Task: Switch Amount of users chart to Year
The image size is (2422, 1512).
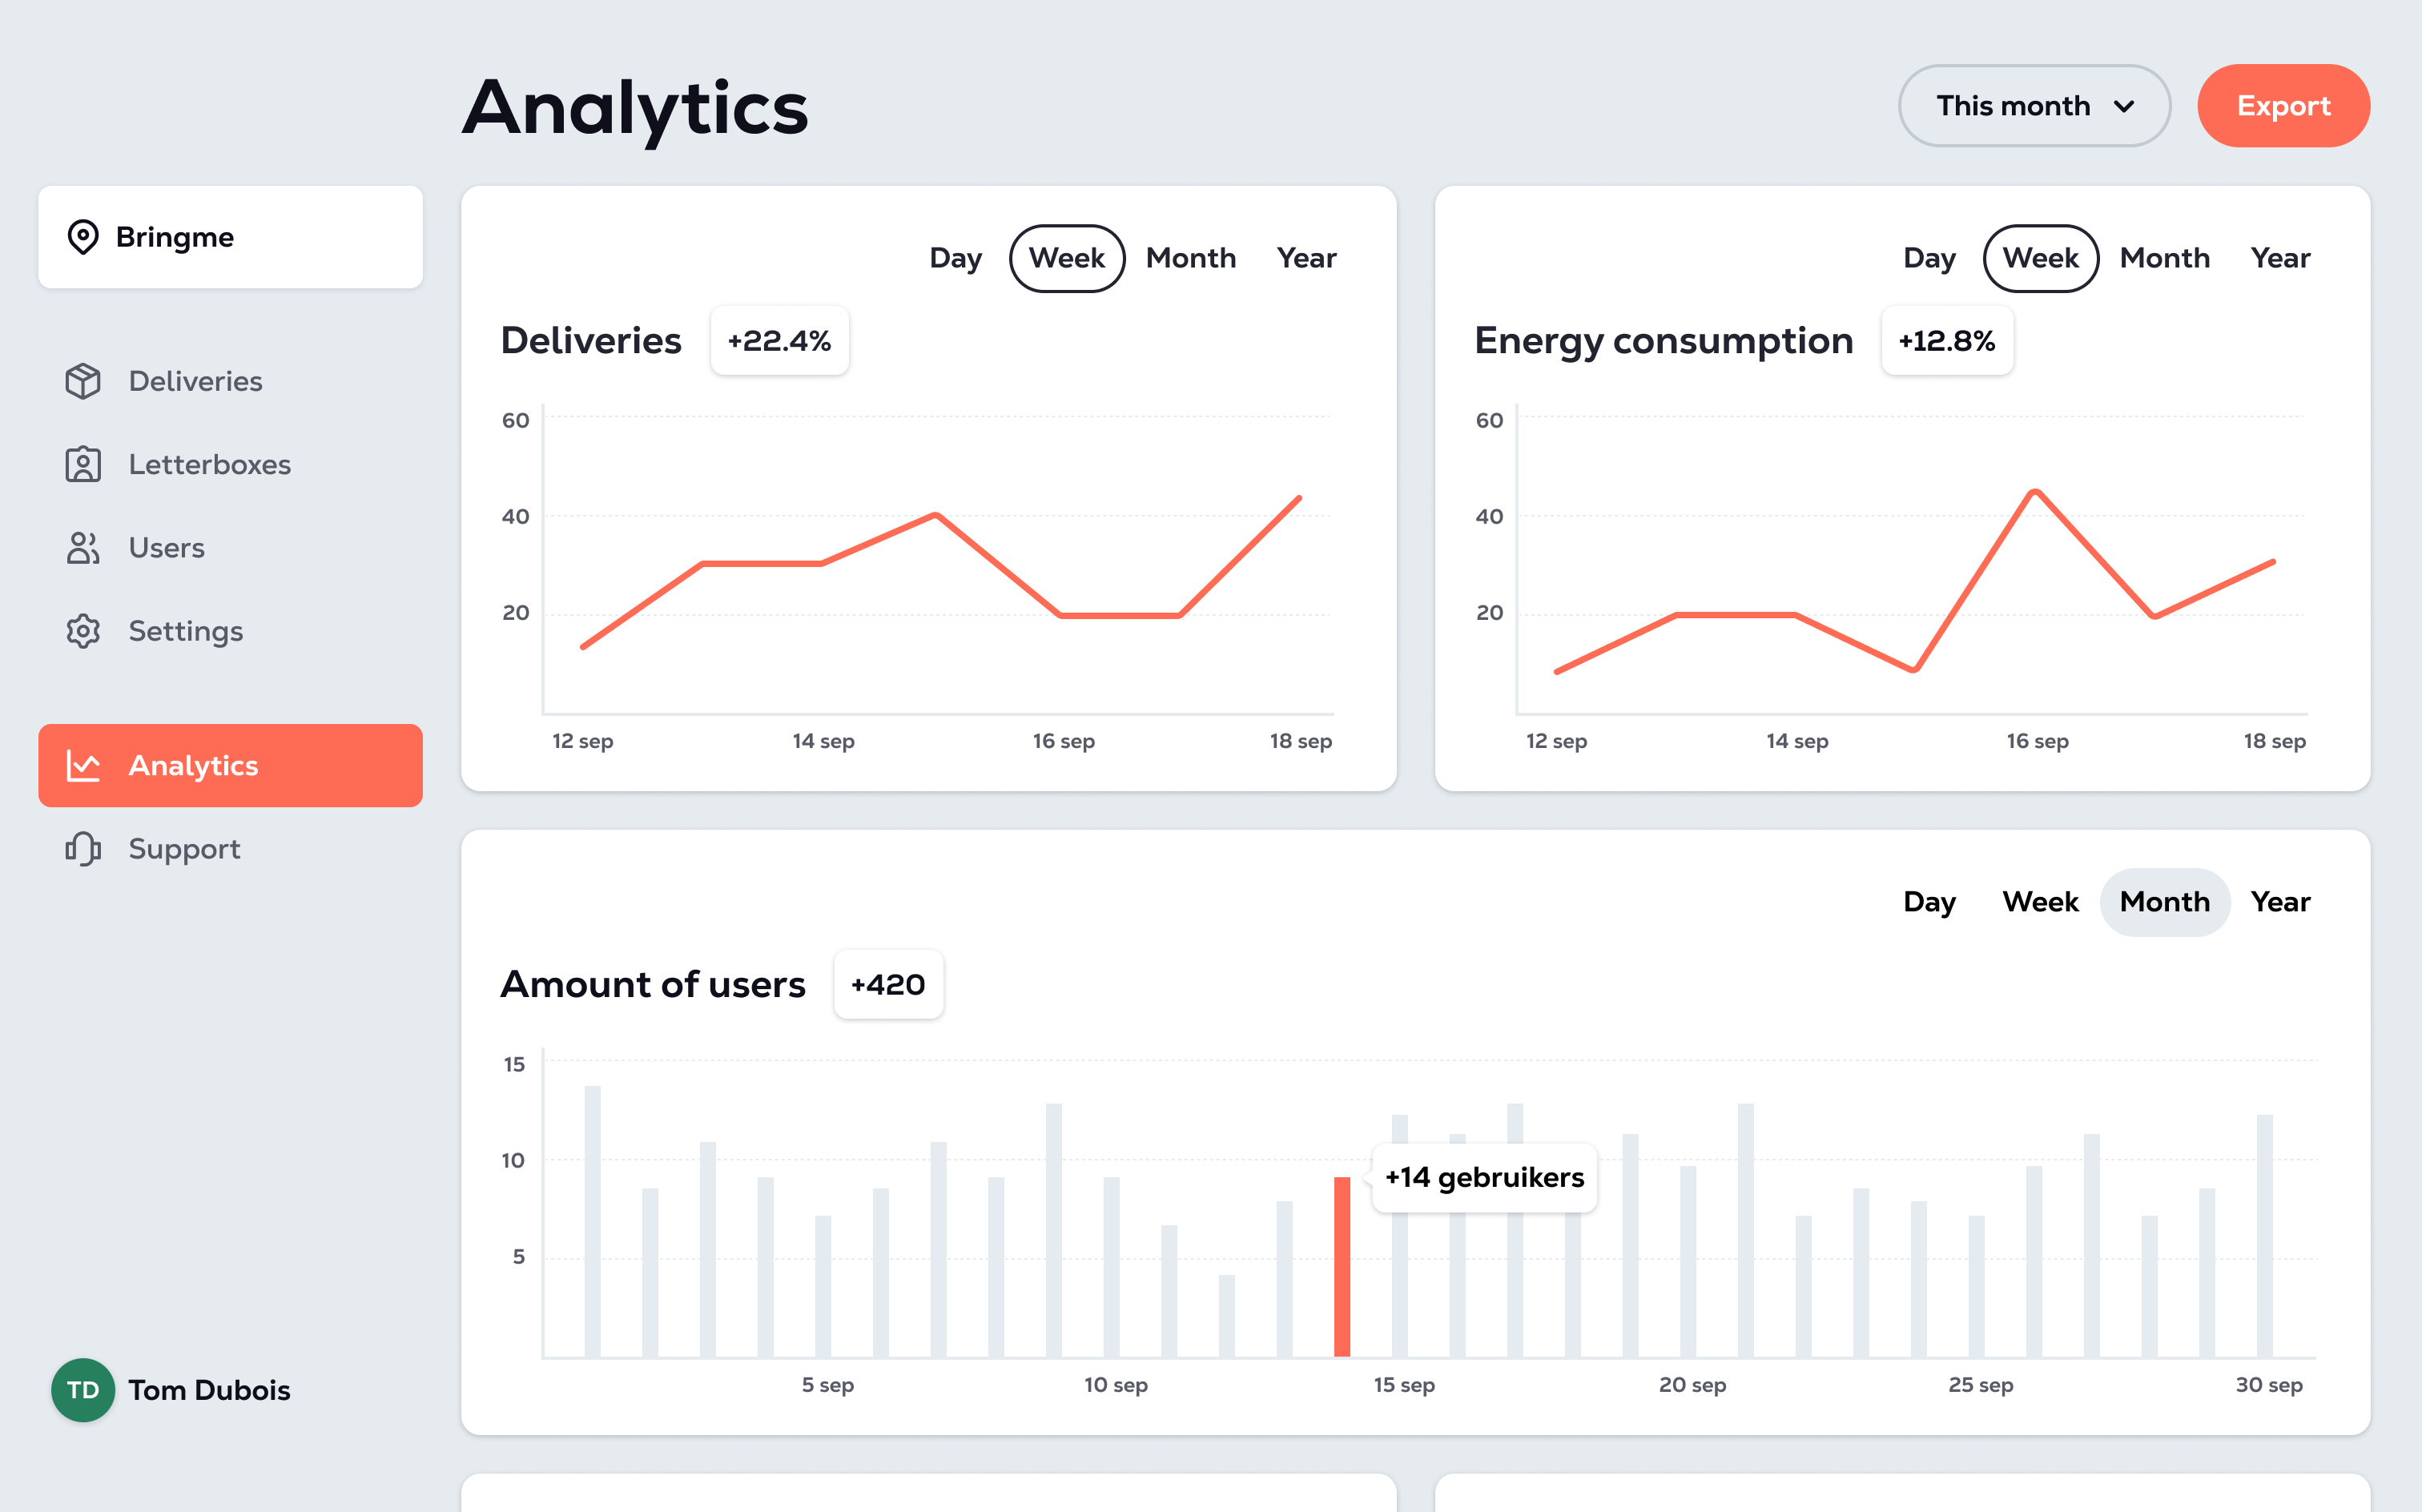Action: pyautogui.click(x=2280, y=902)
